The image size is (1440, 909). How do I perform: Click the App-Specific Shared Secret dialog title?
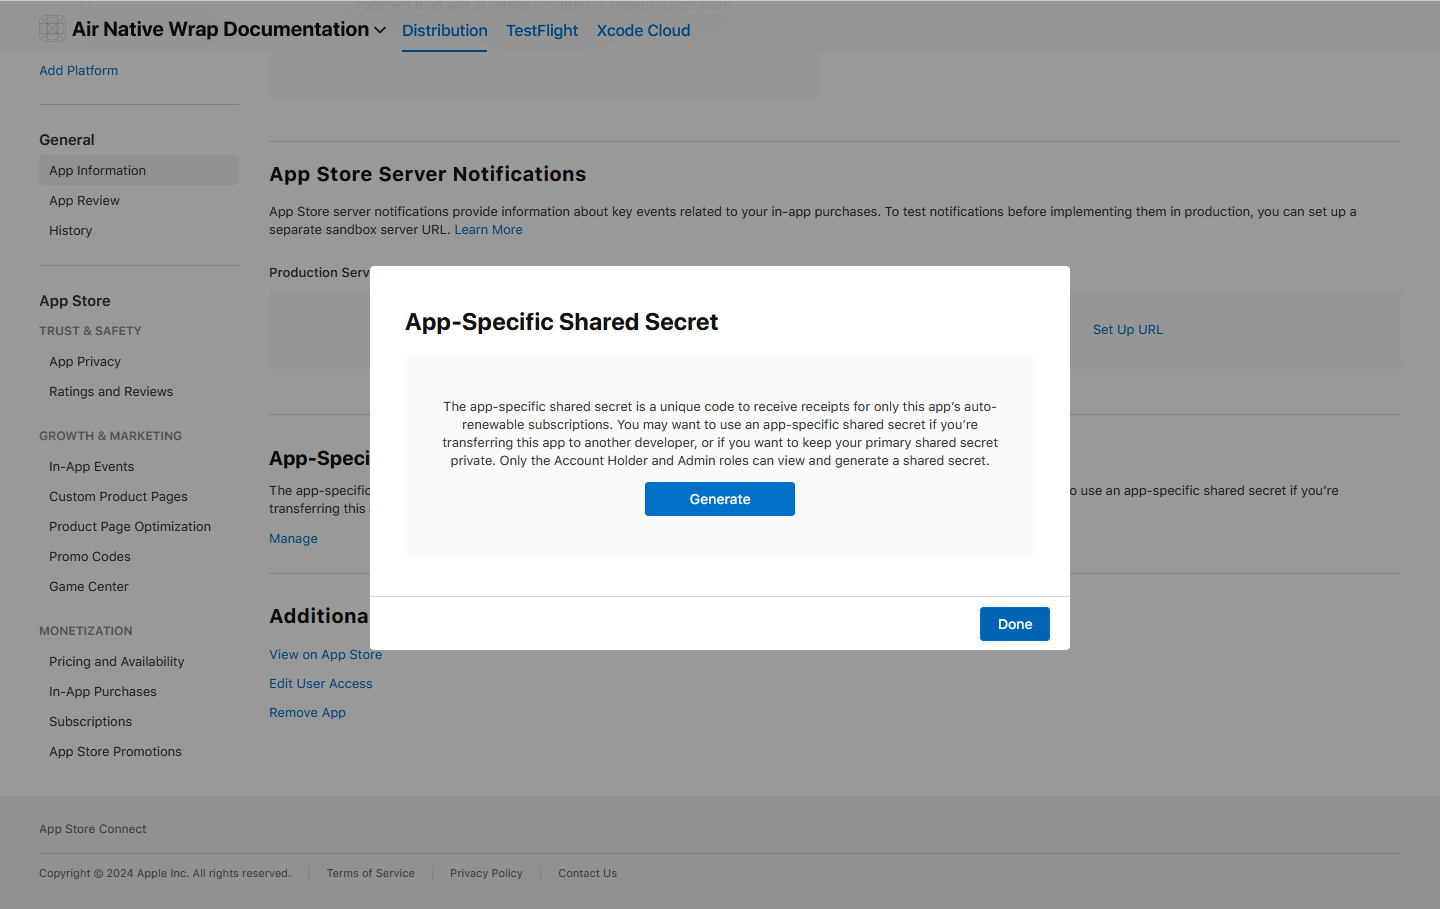[x=561, y=322]
